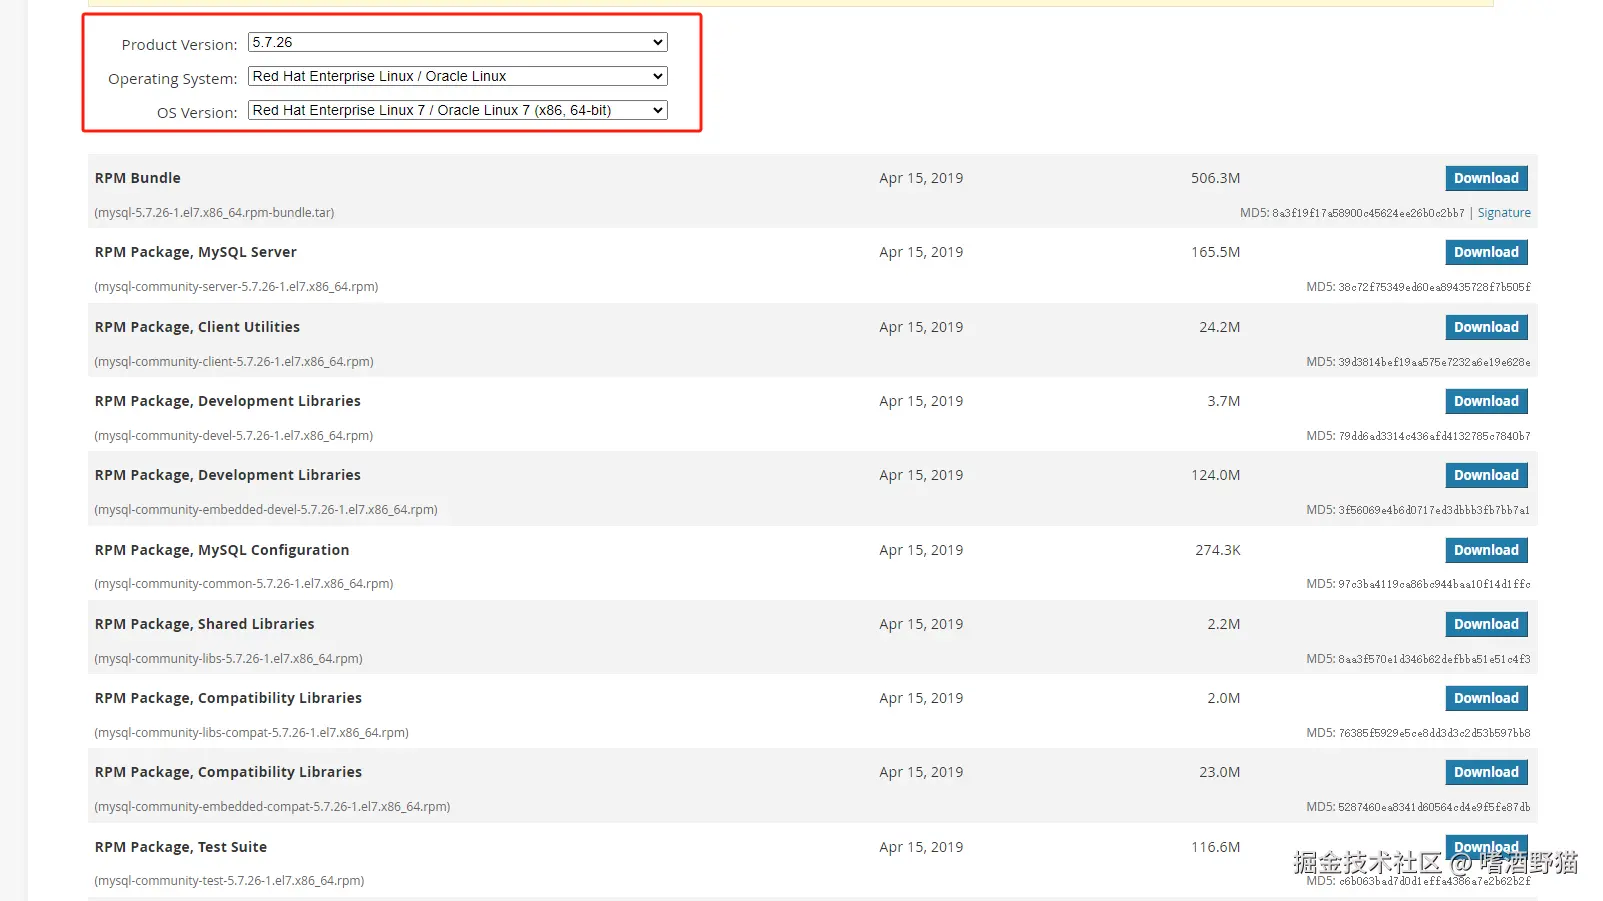The image size is (1603, 901).
Task: Open the OS Version dropdown
Action: click(457, 110)
